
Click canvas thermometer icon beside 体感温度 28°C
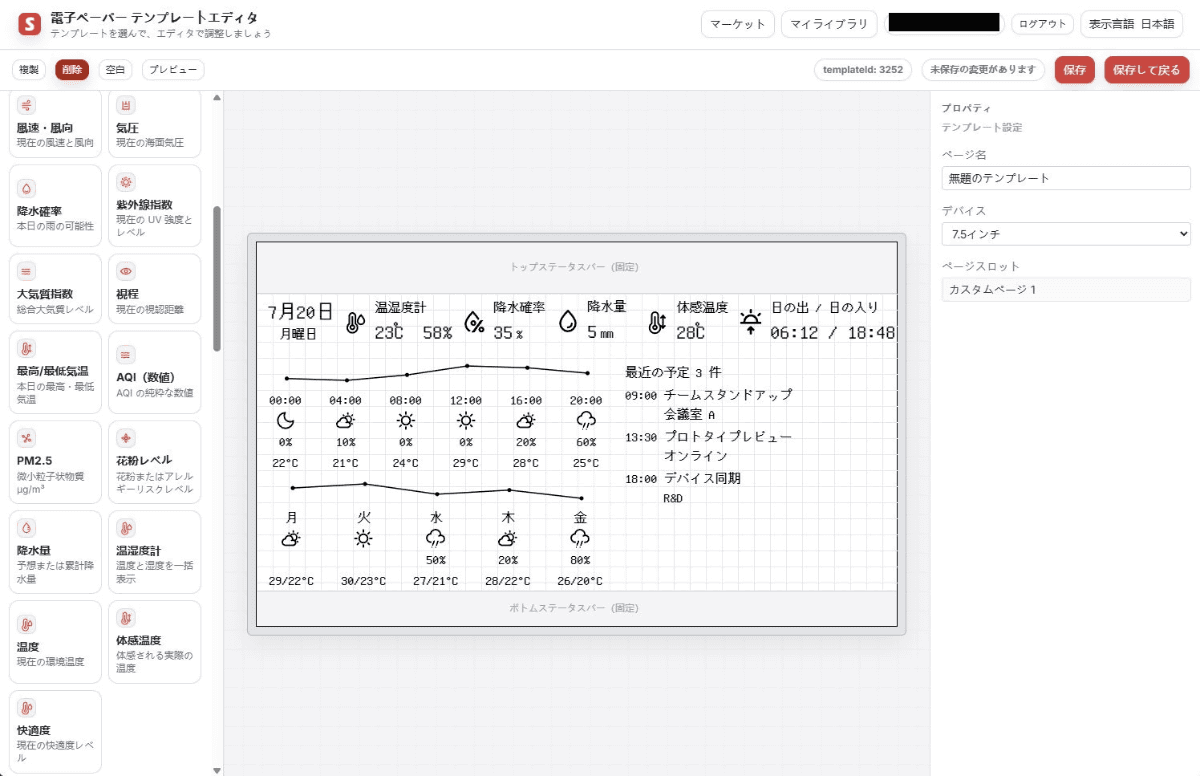pos(656,322)
